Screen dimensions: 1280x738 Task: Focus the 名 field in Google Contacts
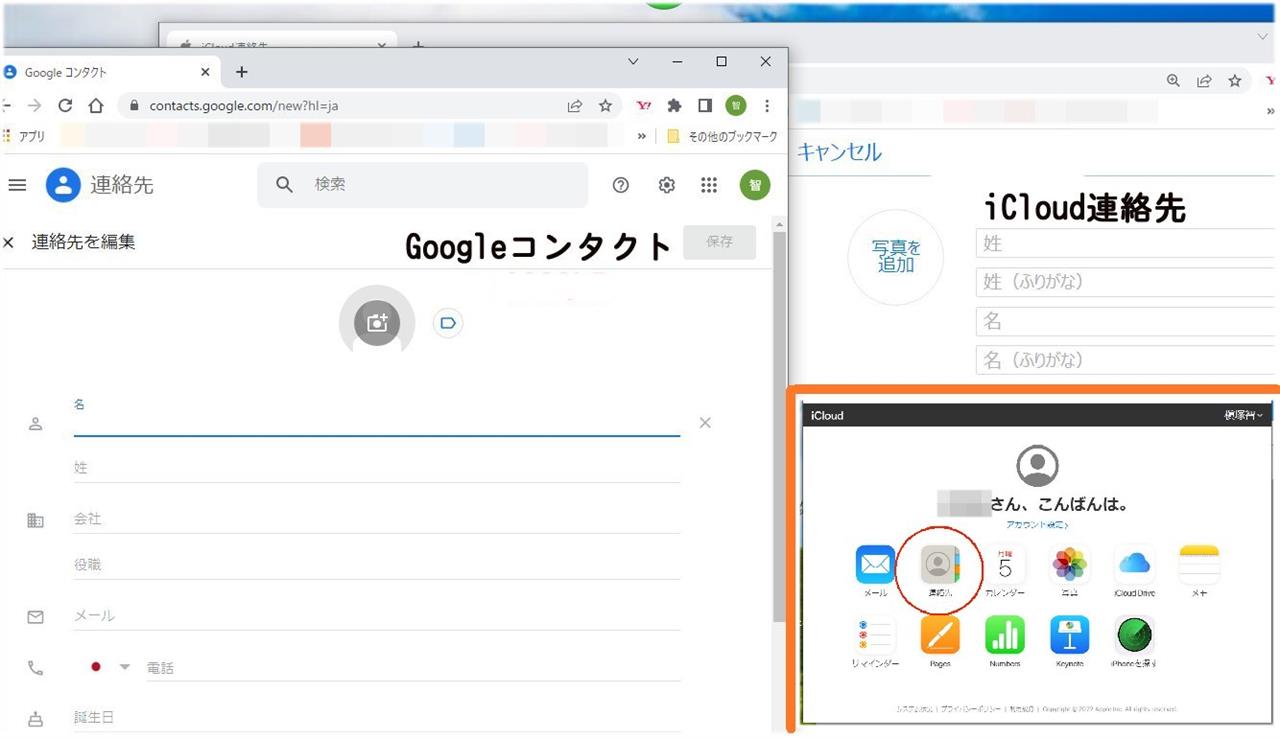pos(377,417)
